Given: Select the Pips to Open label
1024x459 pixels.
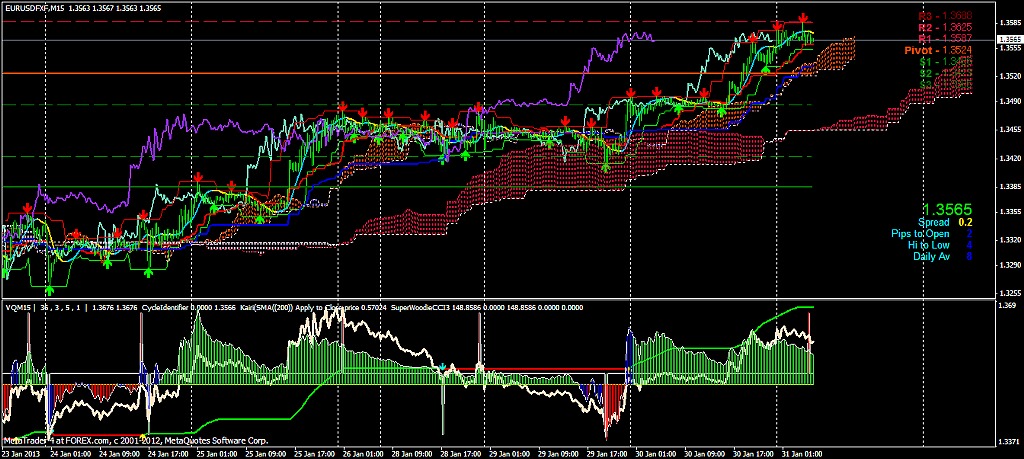Looking at the screenshot, I should coord(918,234).
